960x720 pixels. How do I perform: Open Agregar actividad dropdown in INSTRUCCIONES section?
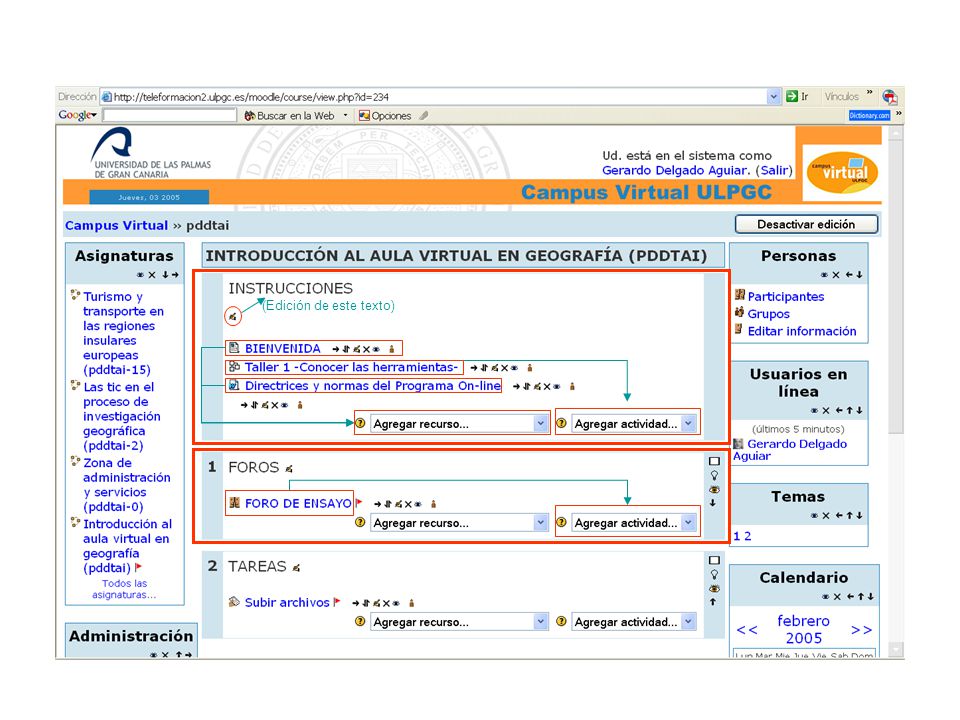(x=634, y=424)
